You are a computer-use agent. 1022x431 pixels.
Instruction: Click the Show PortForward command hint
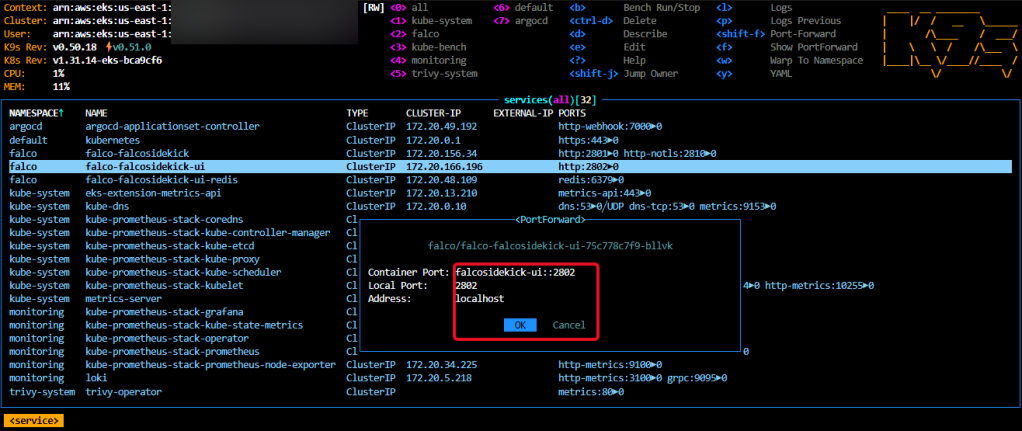pyautogui.click(x=813, y=47)
